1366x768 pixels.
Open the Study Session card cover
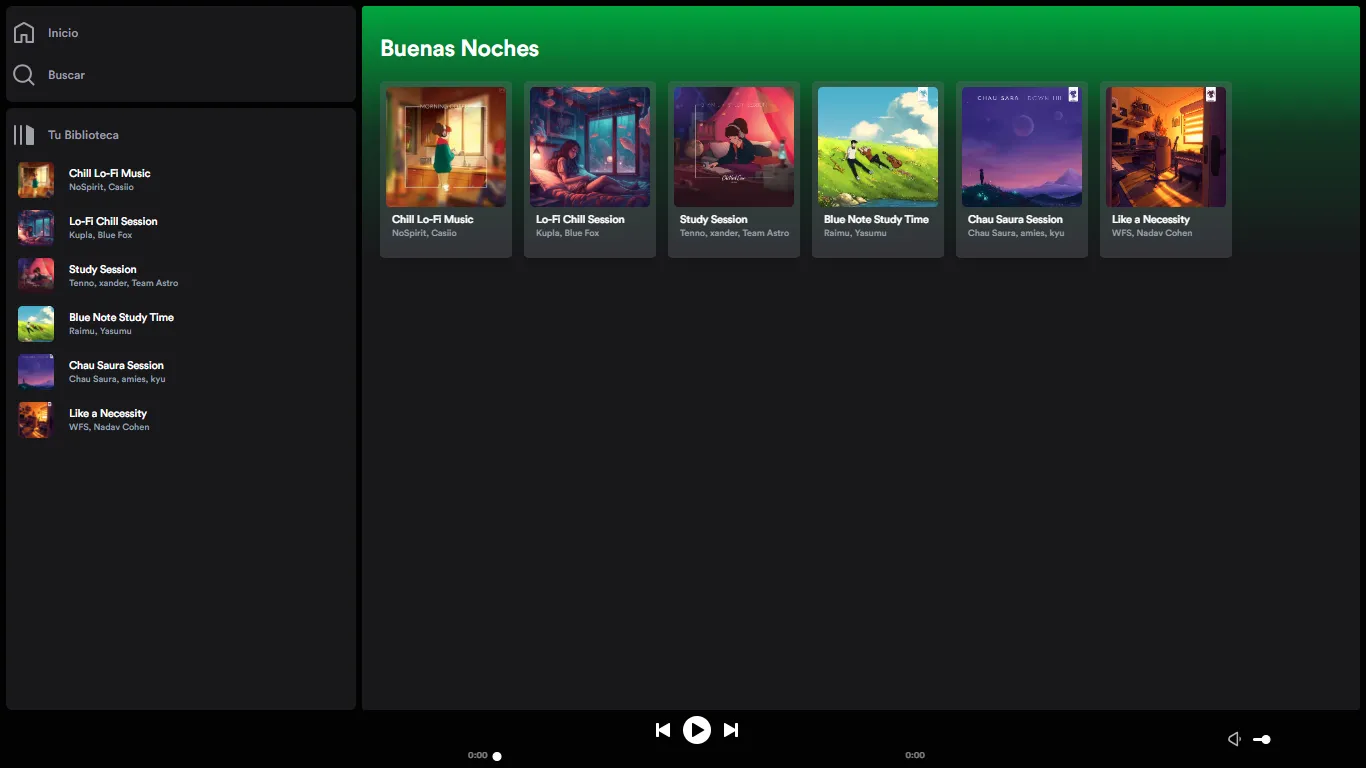pyautogui.click(x=734, y=147)
